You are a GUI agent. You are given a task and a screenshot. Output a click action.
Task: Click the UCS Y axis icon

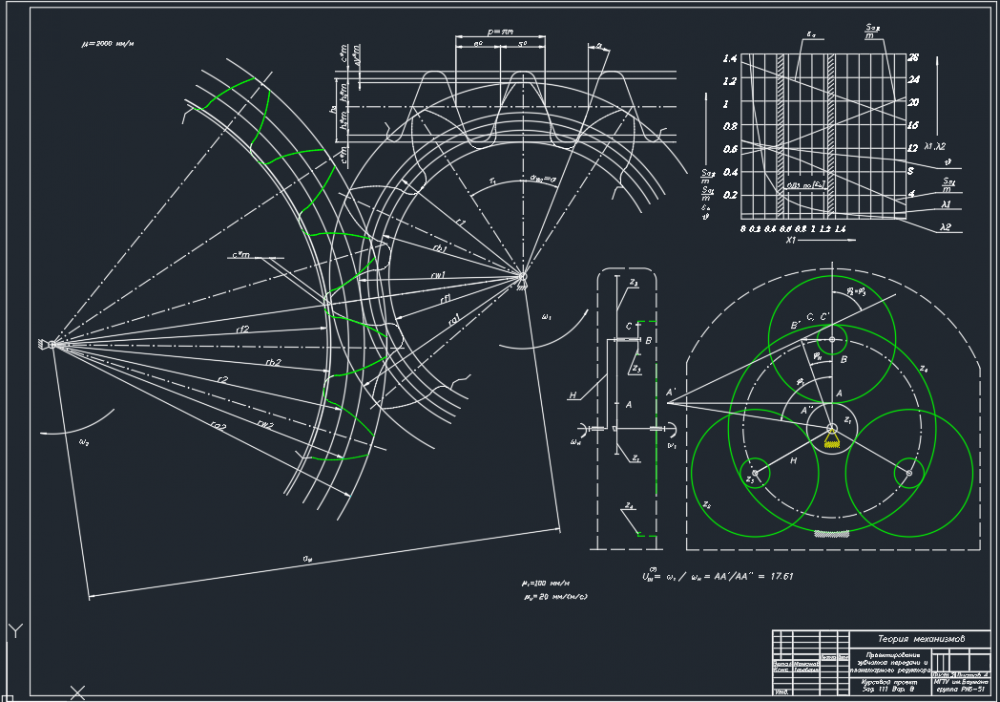pyautogui.click(x=14, y=631)
